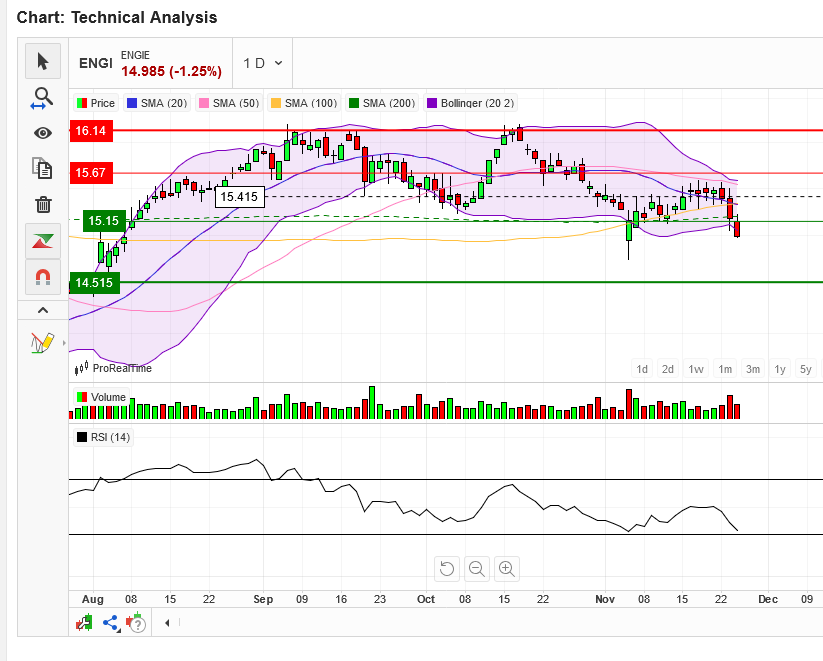823x661 pixels.
Task: Click the 15.67 resistance level label
Action: (91, 173)
